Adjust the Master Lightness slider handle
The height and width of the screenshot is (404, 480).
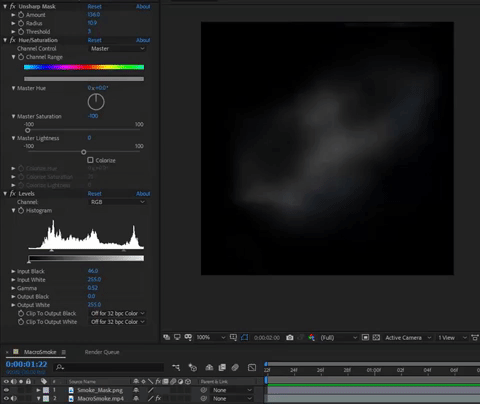point(84,152)
